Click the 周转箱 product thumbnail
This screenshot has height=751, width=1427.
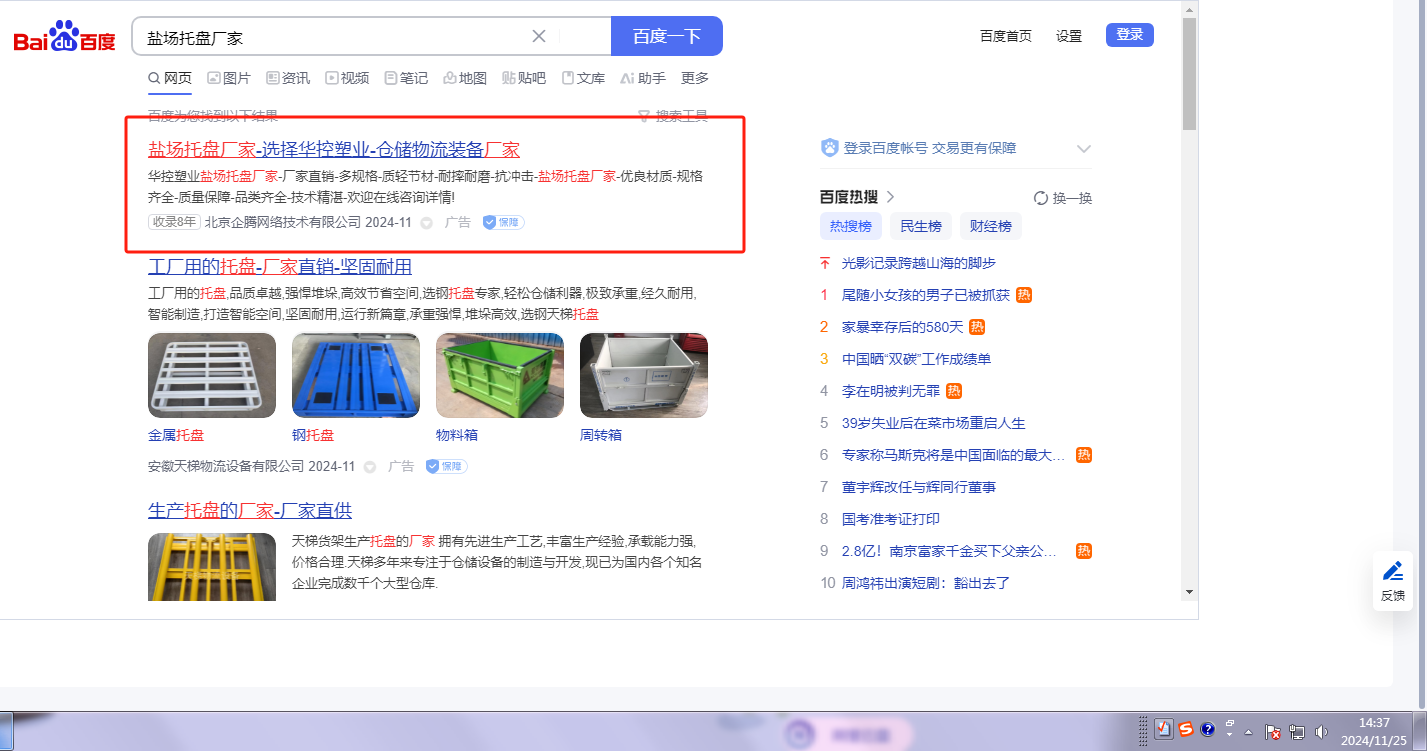click(x=644, y=375)
